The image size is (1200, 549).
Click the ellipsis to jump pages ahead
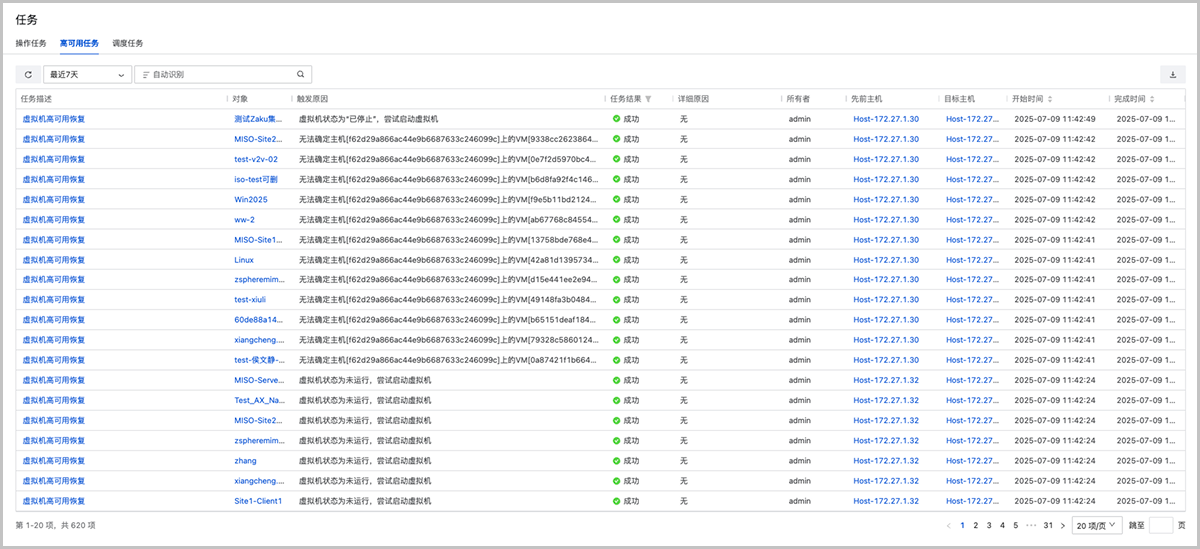pyautogui.click(x=1030, y=525)
